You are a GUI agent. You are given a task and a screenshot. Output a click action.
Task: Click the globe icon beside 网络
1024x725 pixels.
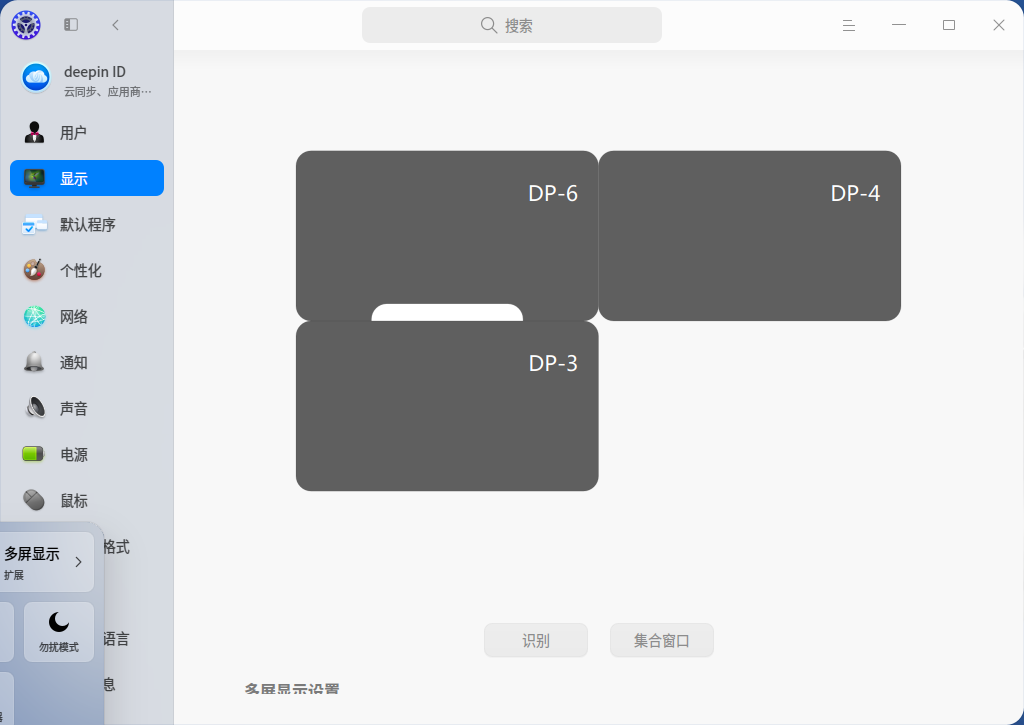35,317
